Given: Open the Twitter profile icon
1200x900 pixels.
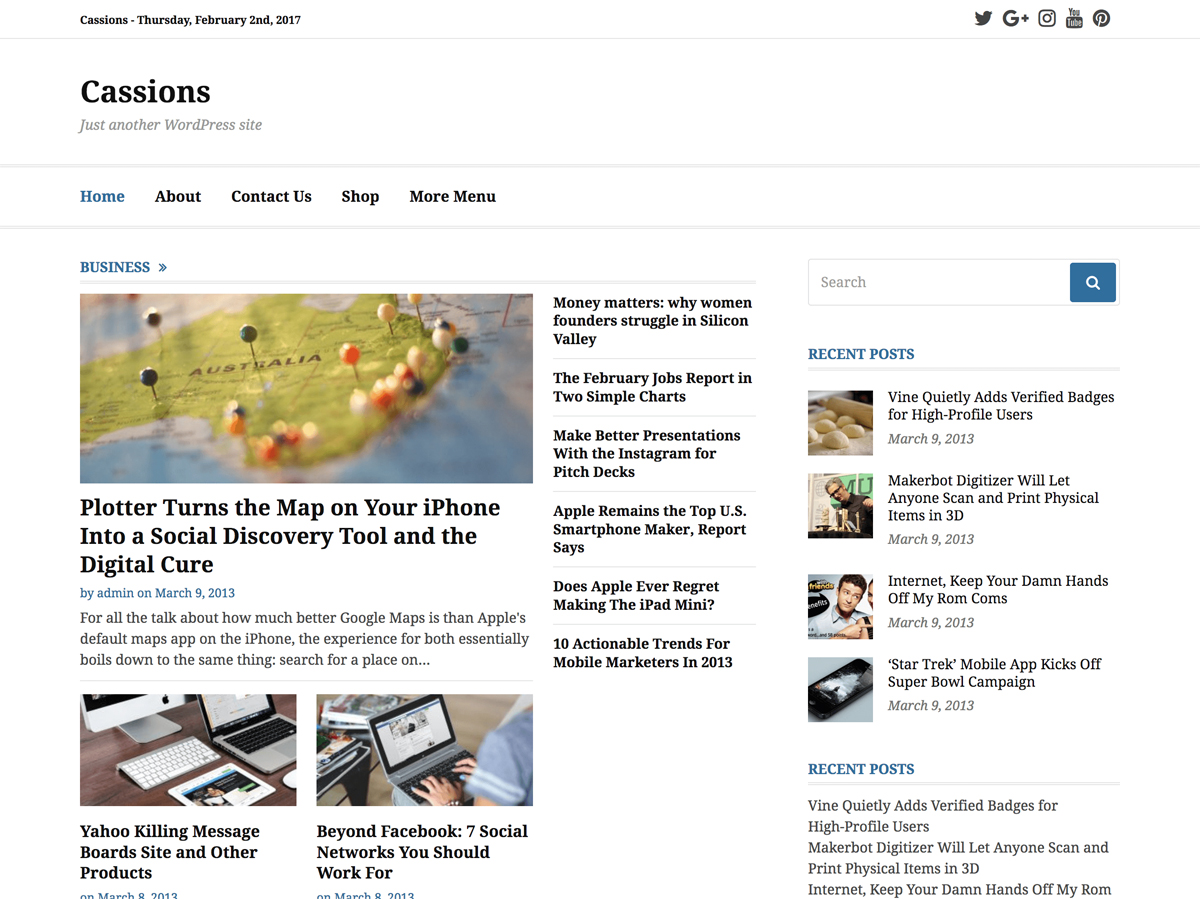Looking at the screenshot, I should coord(983,18).
